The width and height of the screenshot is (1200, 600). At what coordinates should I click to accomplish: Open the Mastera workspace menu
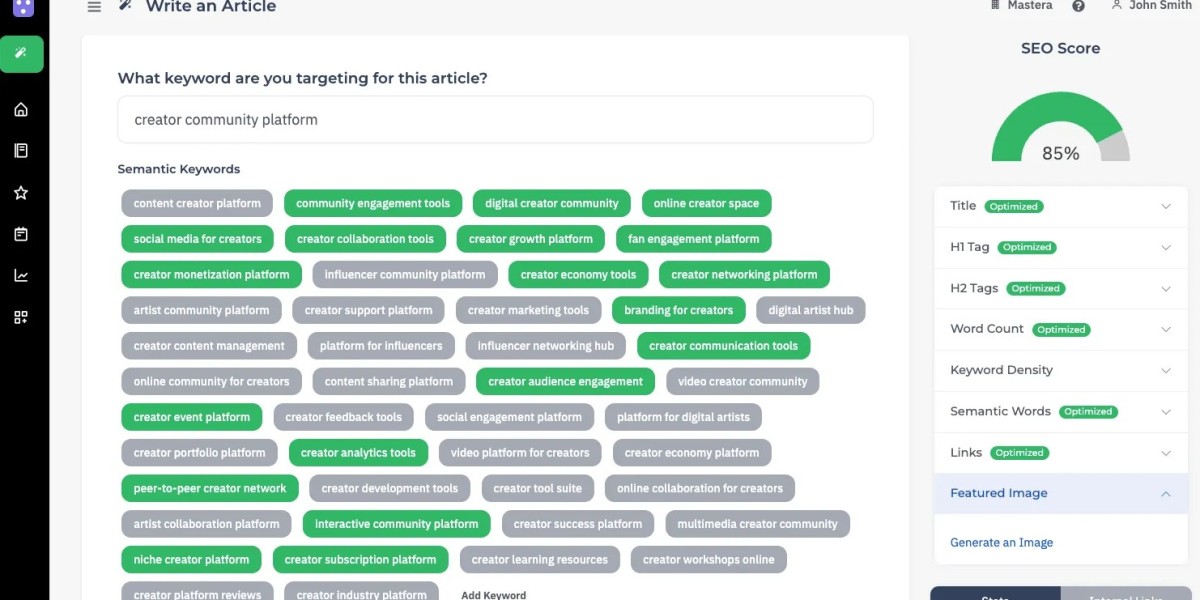pyautogui.click(x=1020, y=6)
